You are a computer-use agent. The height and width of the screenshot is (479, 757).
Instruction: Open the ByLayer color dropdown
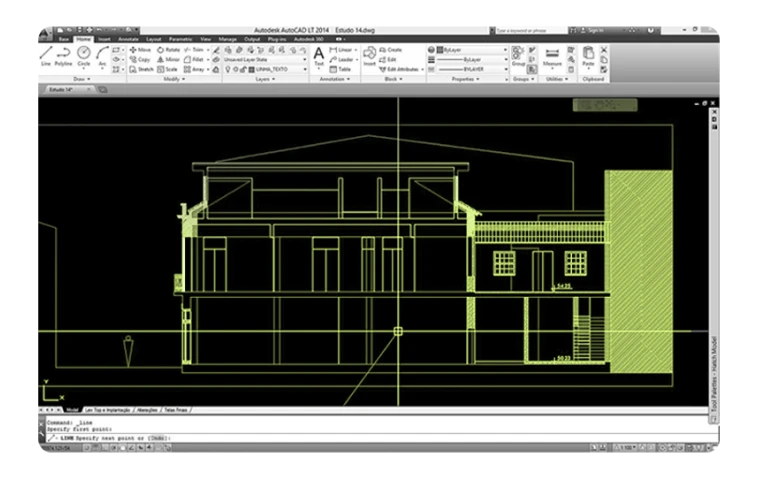tap(472, 50)
